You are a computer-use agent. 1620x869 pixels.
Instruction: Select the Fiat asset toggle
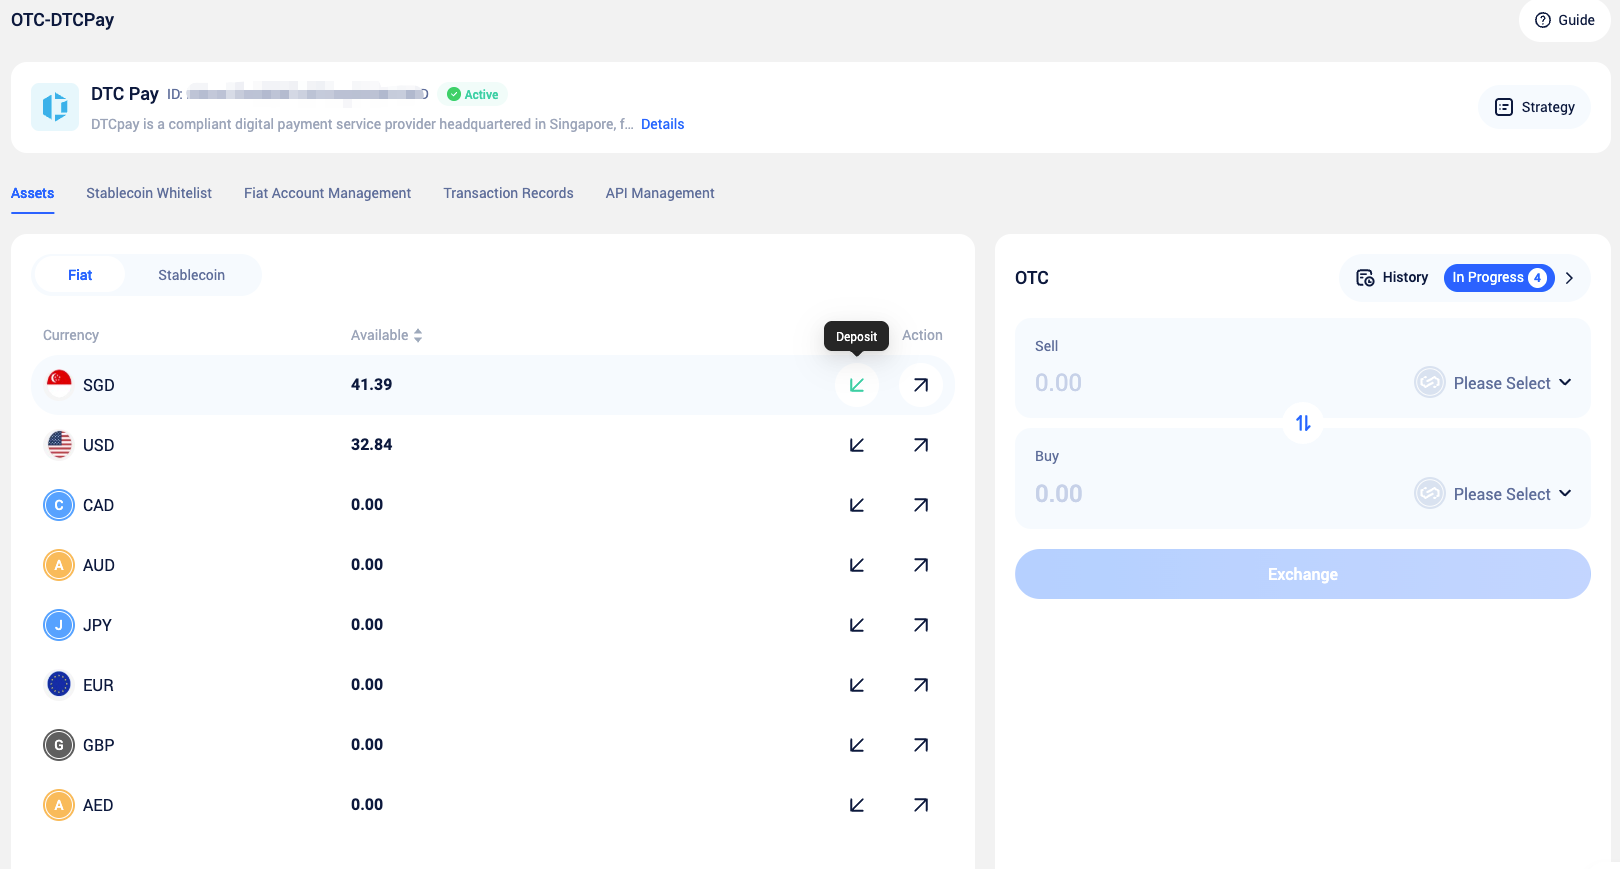[x=80, y=275]
